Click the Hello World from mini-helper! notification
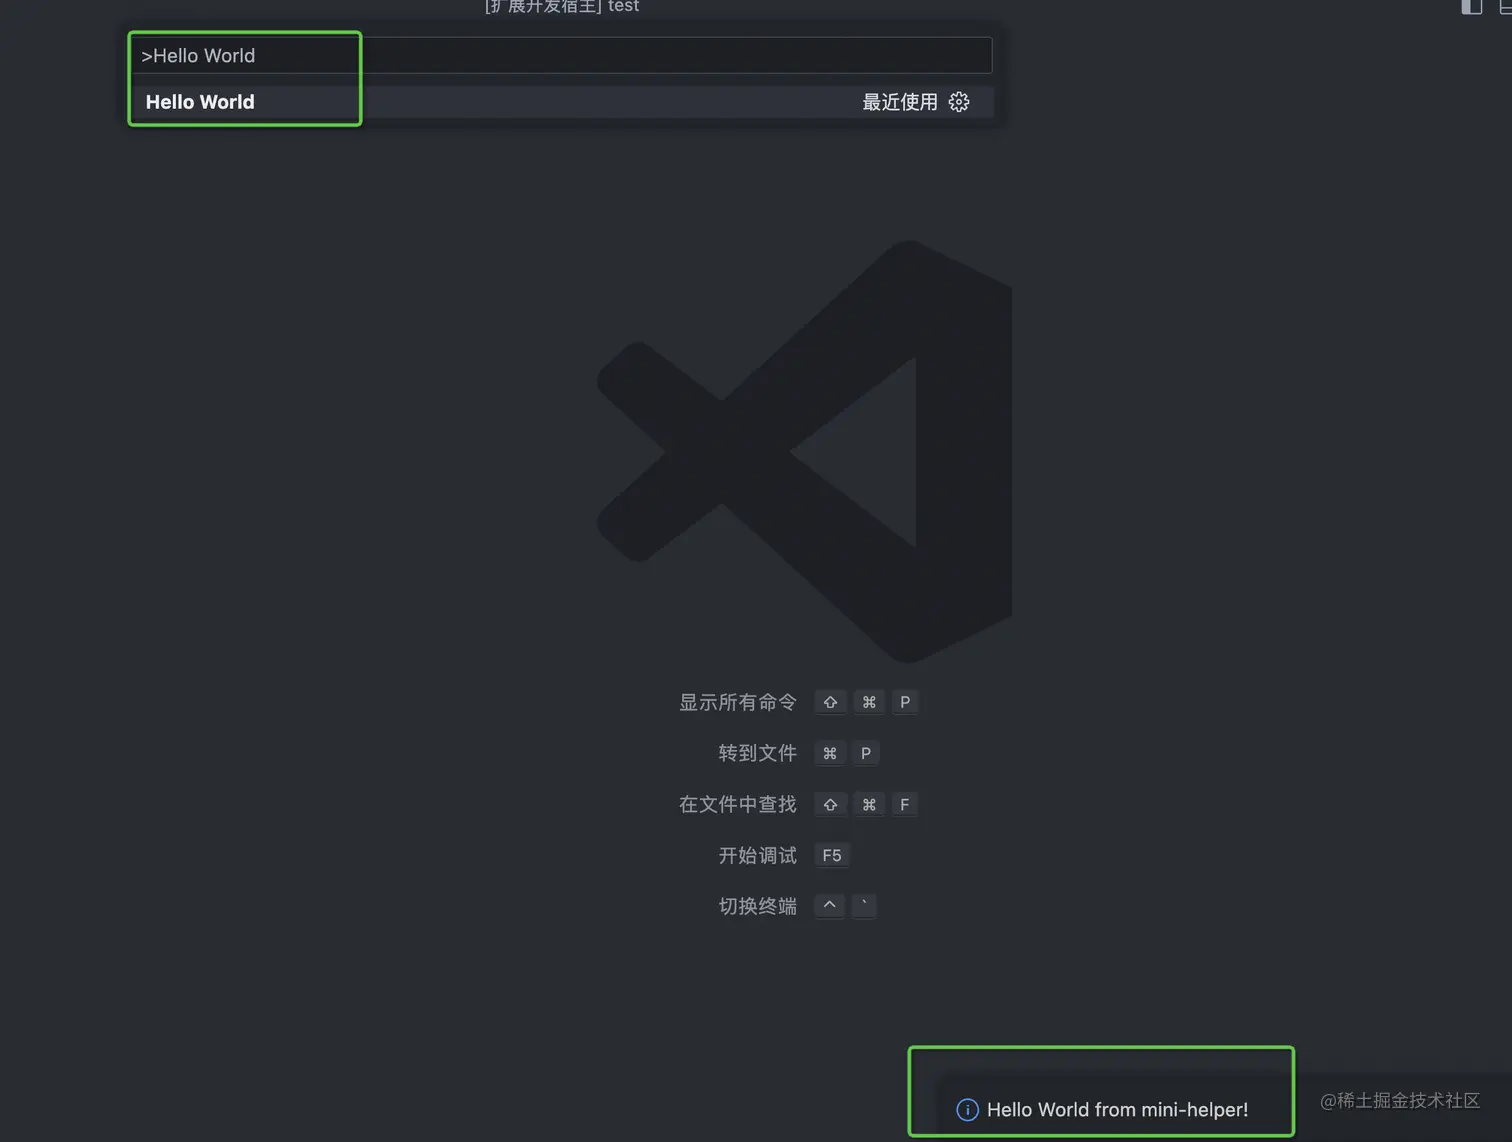1512x1142 pixels. click(x=1117, y=1110)
